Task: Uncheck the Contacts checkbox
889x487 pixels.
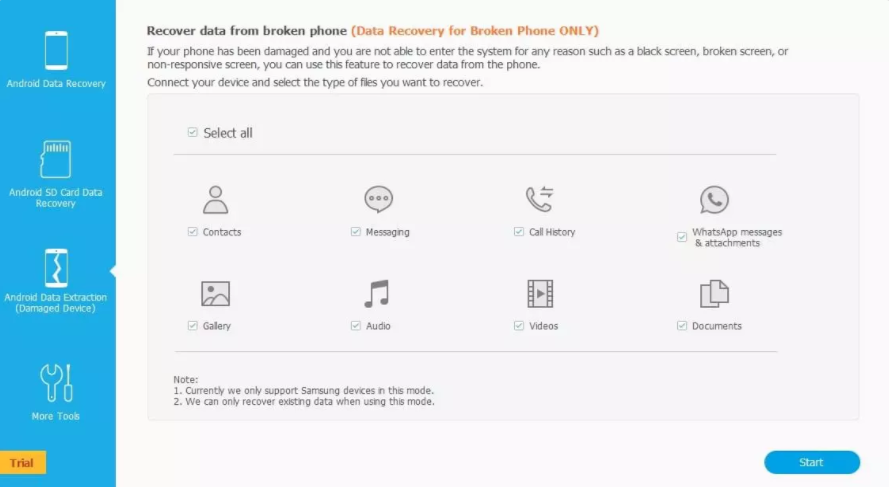Action: 193,231
